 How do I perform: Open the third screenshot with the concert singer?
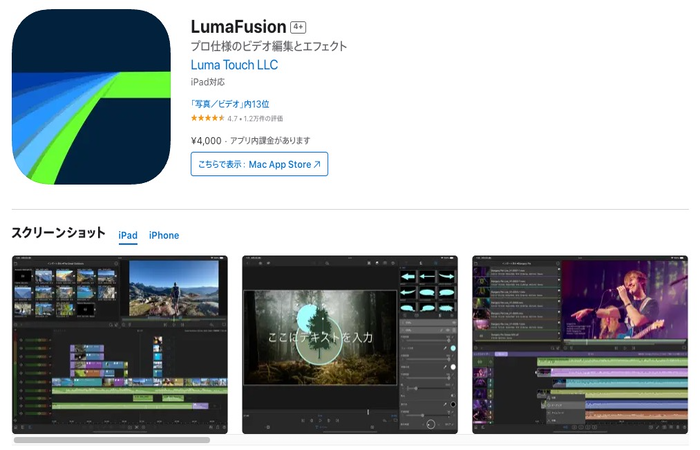579,344
